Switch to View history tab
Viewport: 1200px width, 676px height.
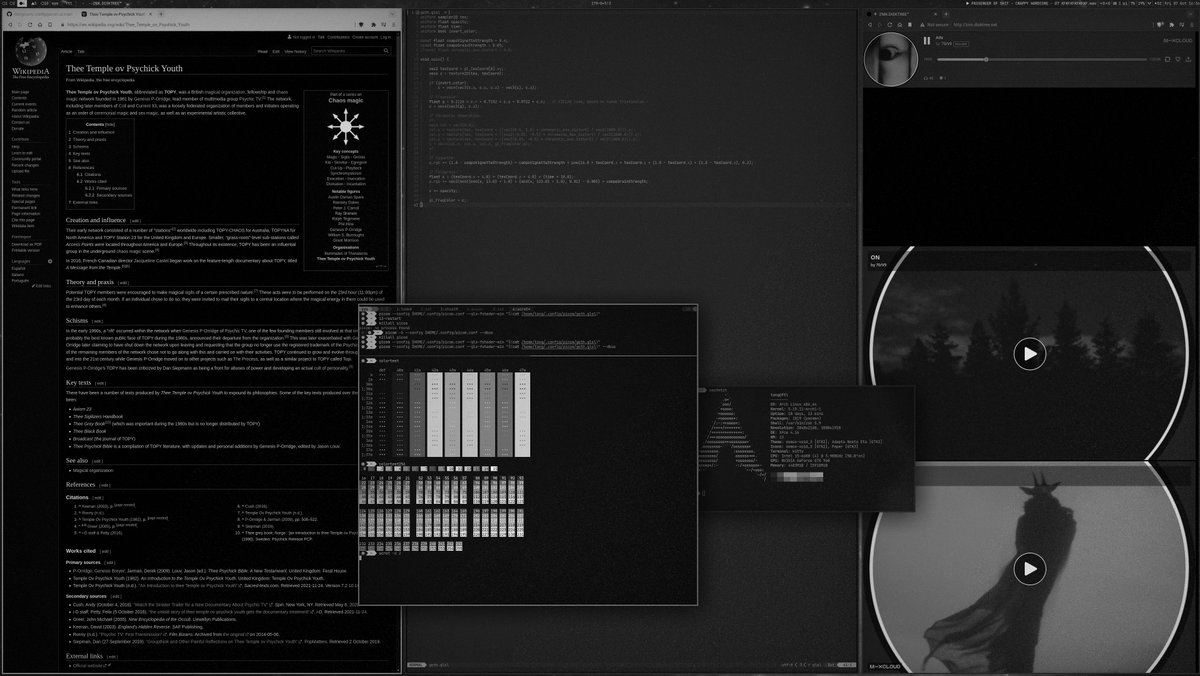coord(295,51)
